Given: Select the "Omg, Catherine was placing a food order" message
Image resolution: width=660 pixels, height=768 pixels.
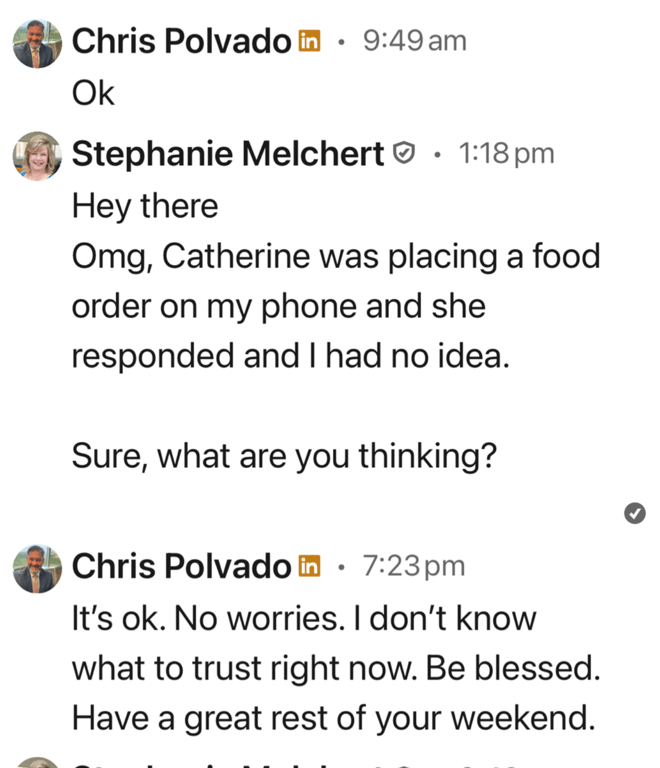Looking at the screenshot, I should tap(336, 306).
